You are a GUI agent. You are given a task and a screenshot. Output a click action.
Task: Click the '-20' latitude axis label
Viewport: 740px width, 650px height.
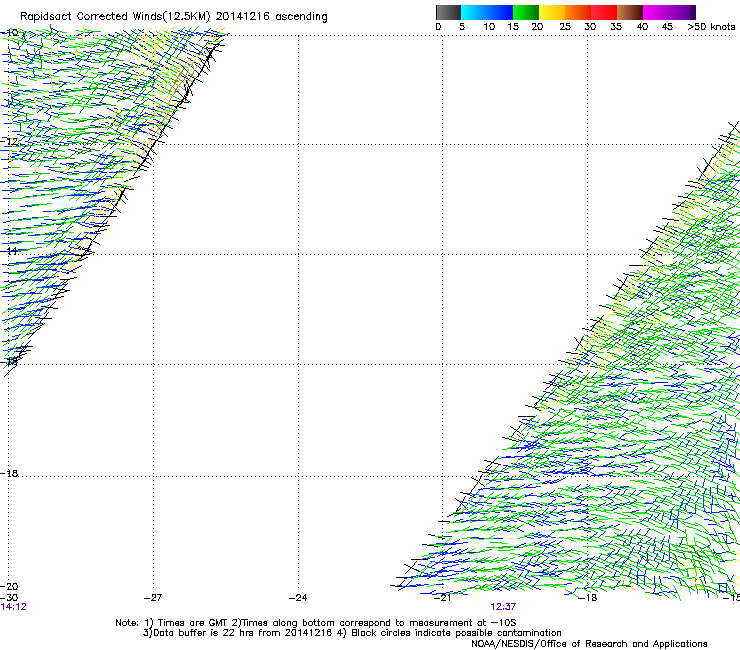pos(9,586)
